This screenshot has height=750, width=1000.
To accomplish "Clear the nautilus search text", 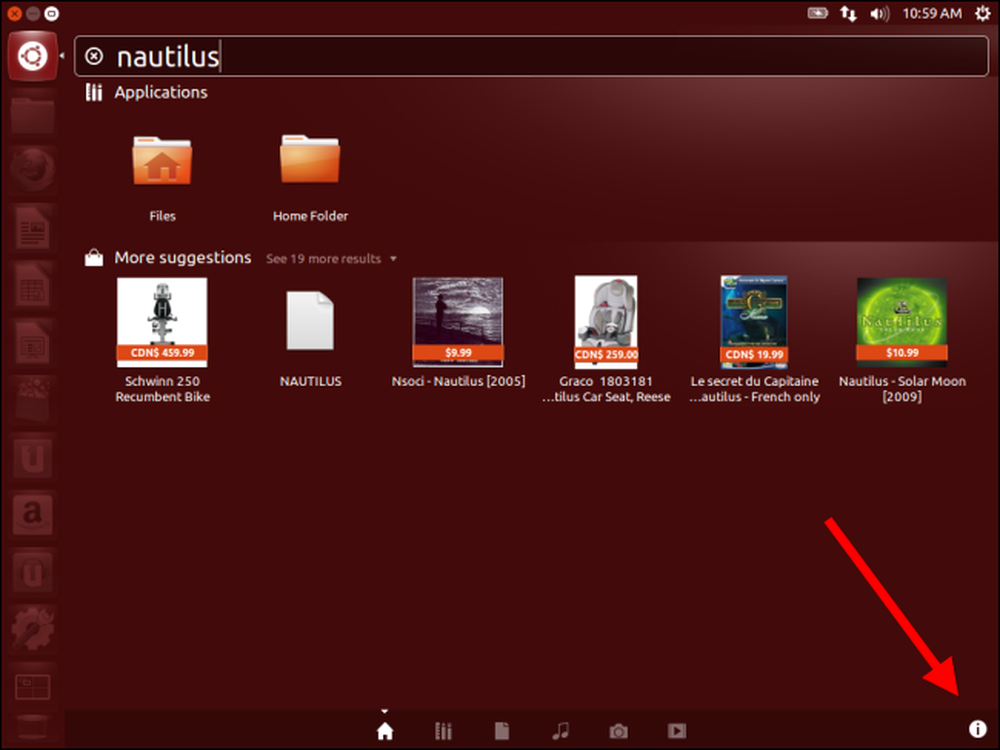I will 94,56.
